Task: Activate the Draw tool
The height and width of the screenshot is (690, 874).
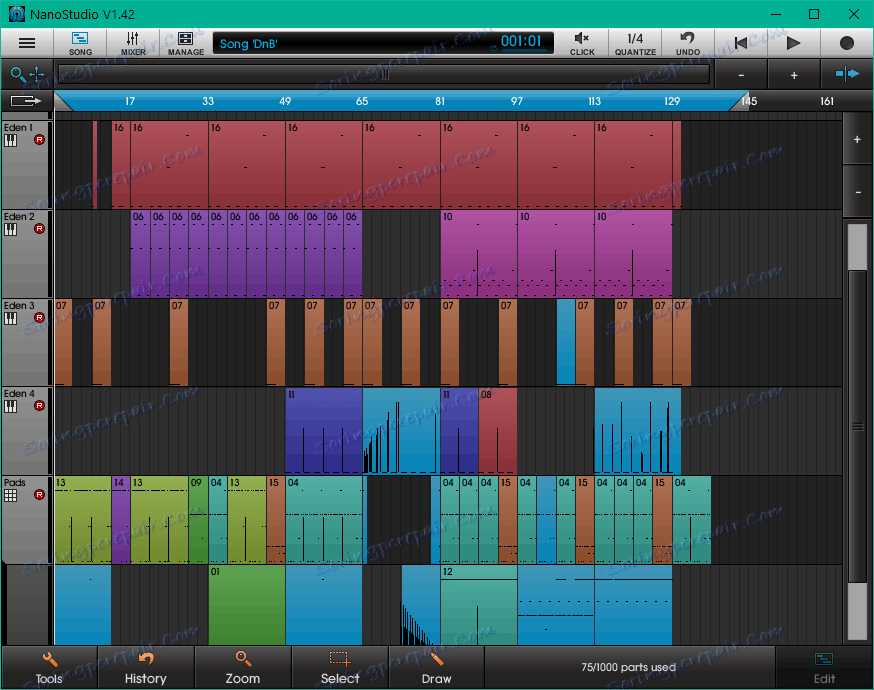Action: click(x=436, y=668)
